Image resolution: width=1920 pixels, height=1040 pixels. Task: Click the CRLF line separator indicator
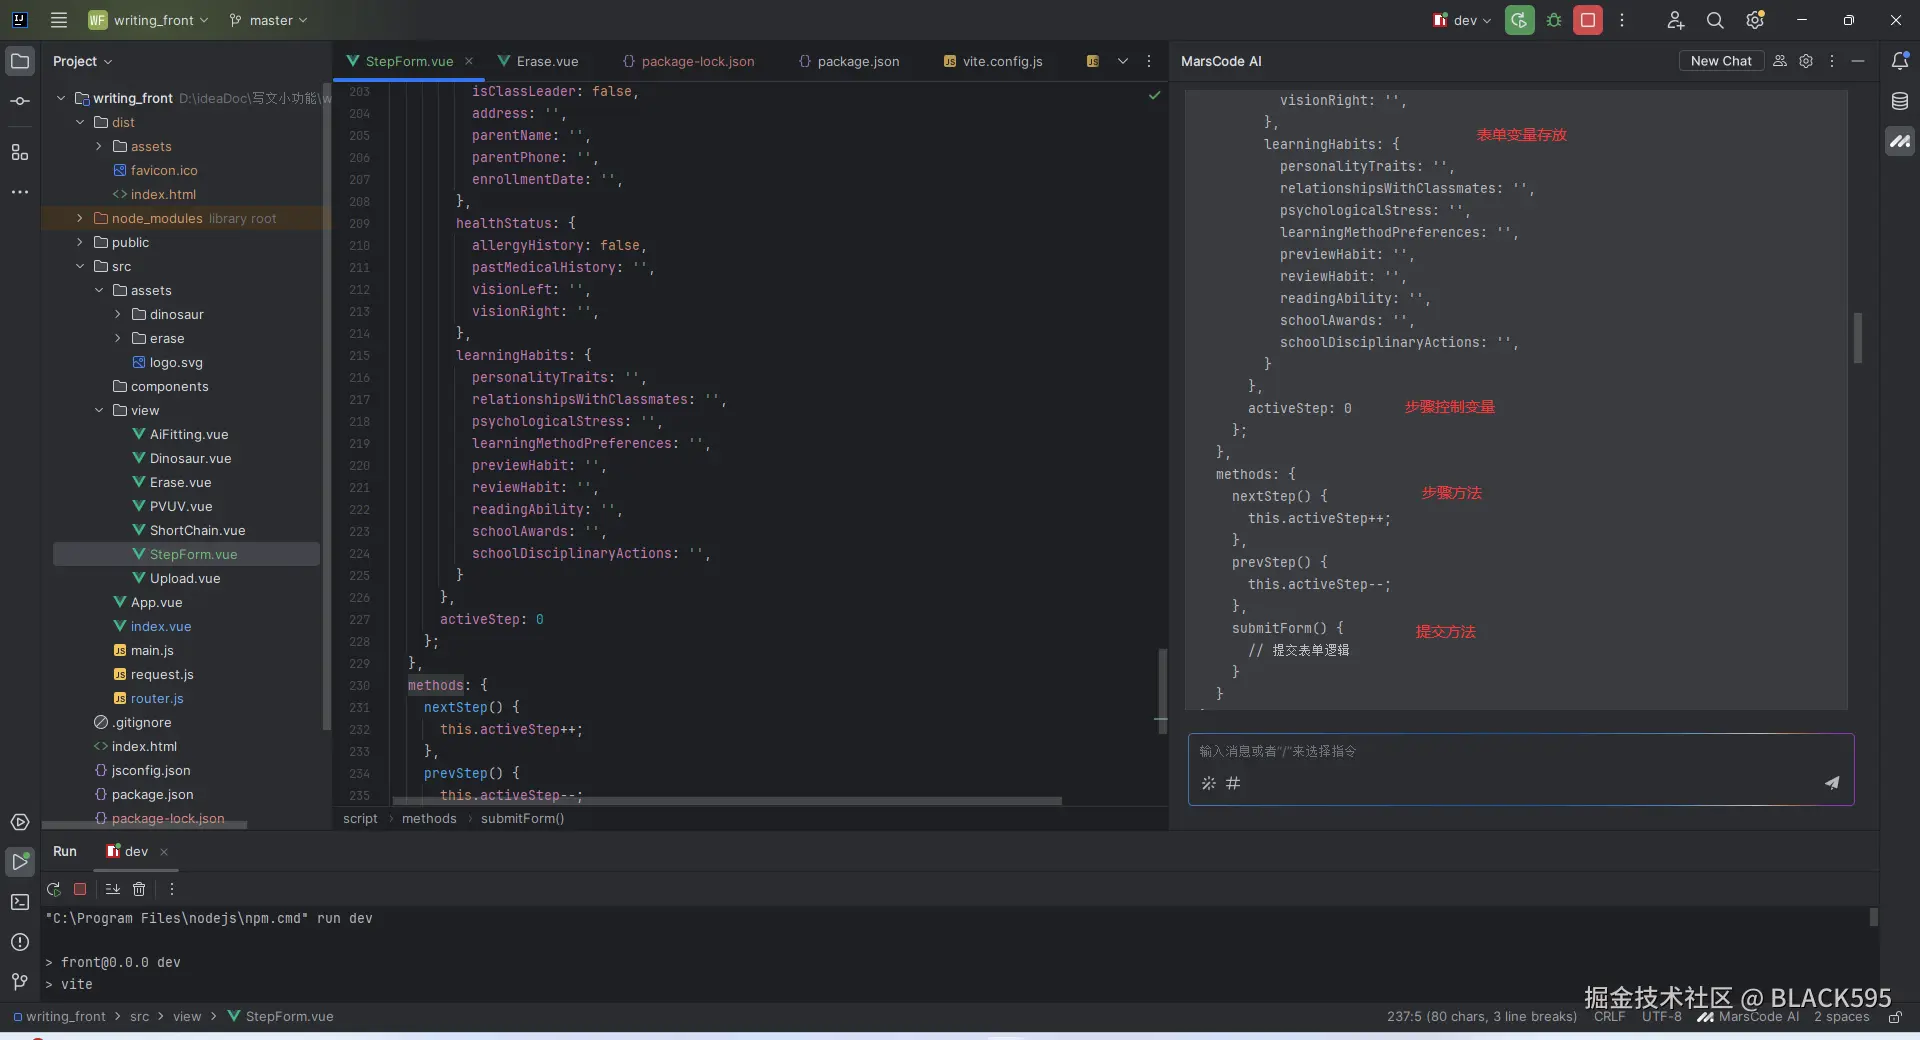(x=1609, y=1017)
